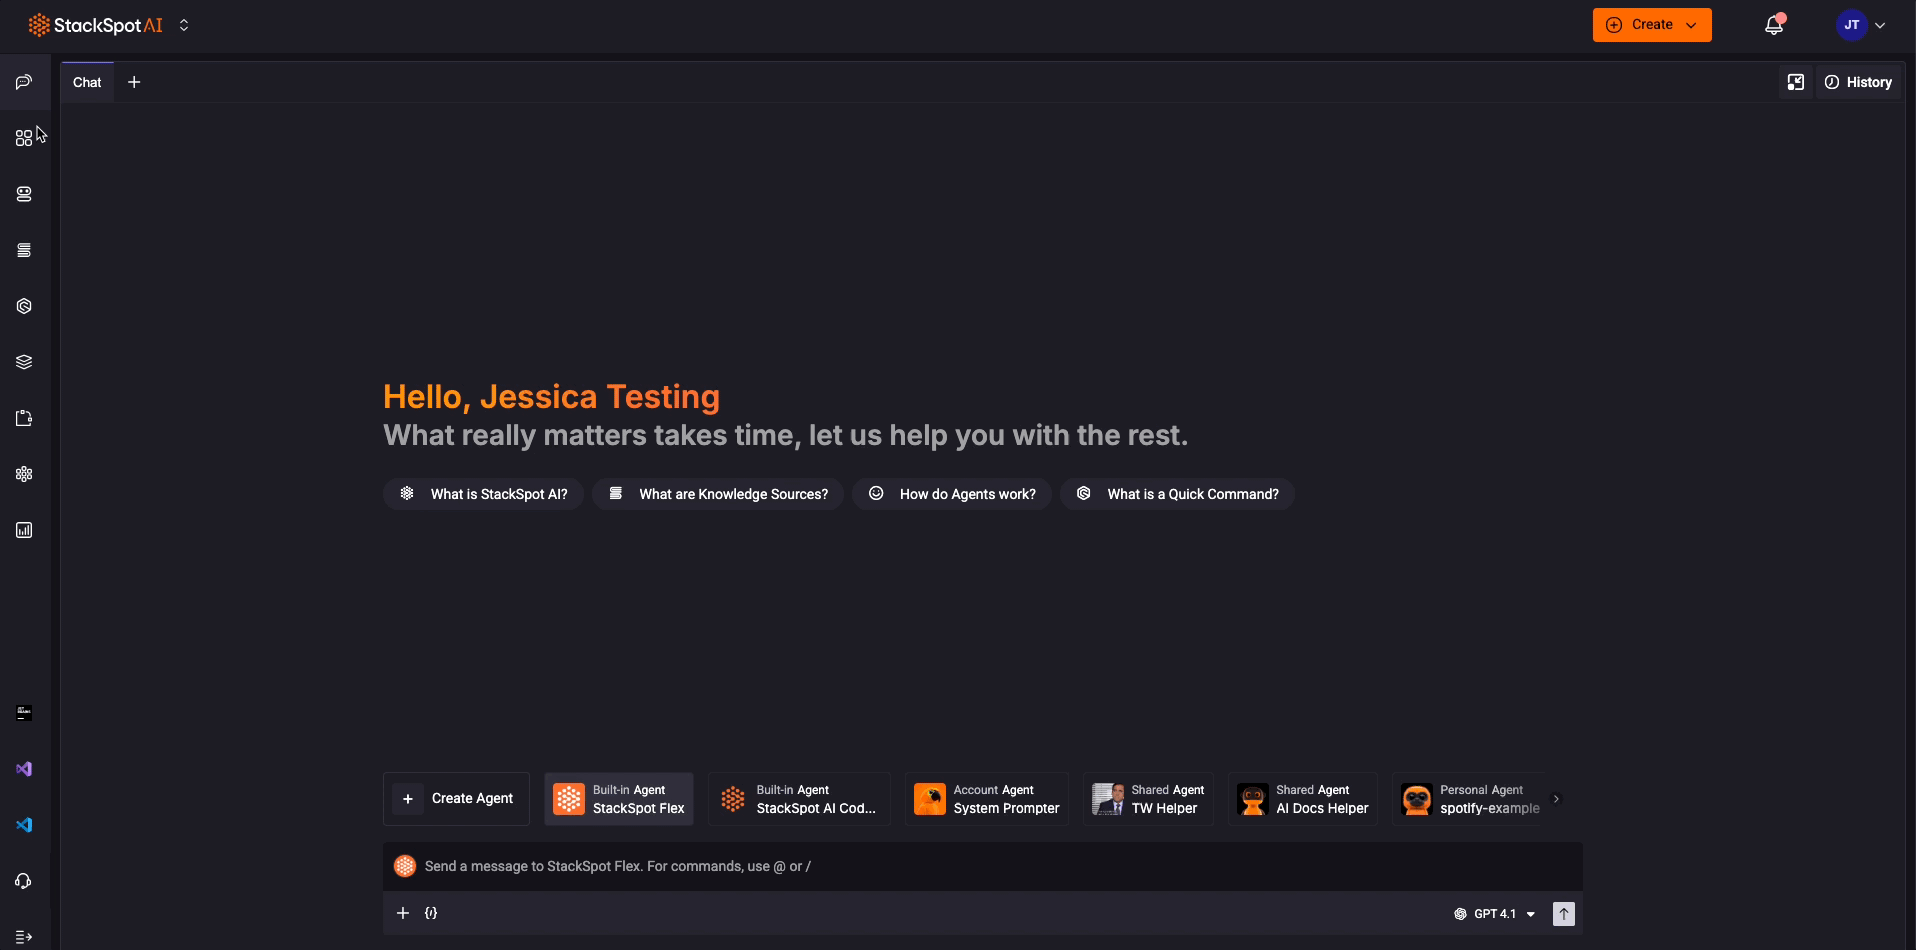Open the Quick Commands hexagon icon

[24, 306]
